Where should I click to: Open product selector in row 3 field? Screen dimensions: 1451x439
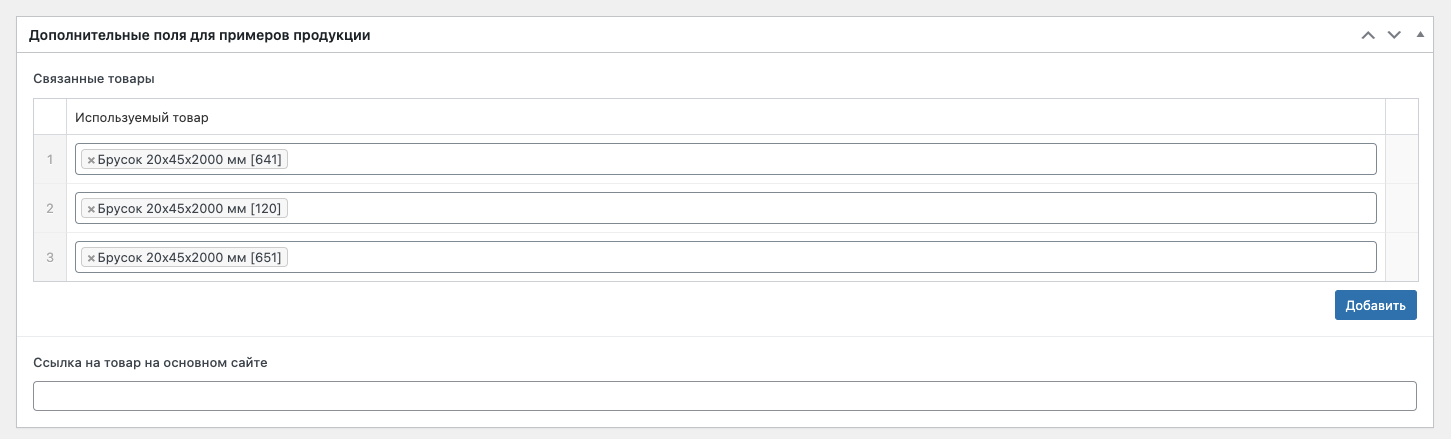(830, 257)
